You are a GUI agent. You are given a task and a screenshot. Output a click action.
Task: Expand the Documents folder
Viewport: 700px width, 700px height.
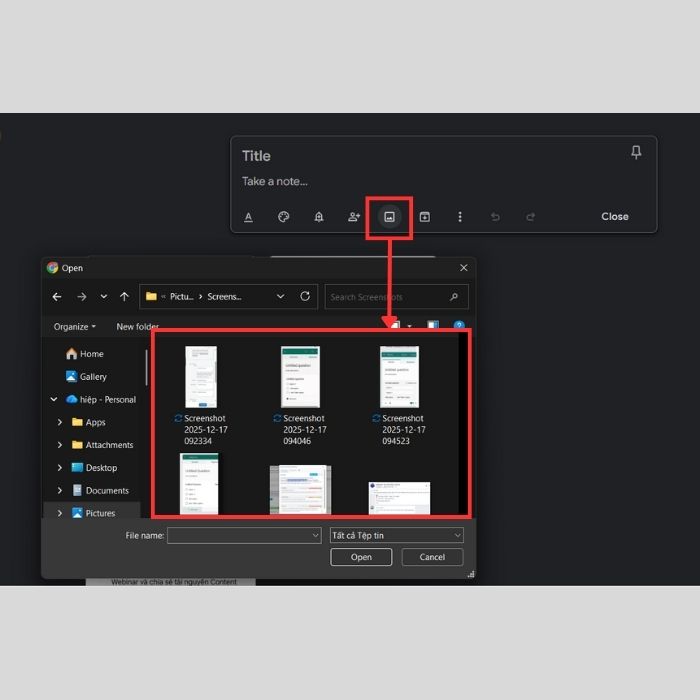pyautogui.click(x=60, y=491)
